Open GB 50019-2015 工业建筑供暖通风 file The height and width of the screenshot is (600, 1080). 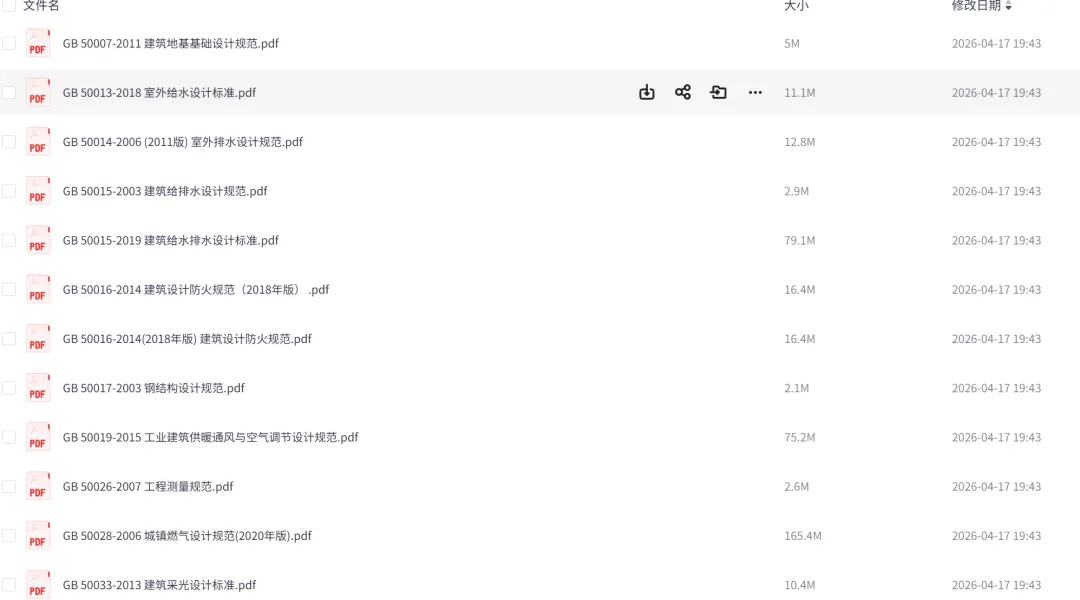[210, 437]
